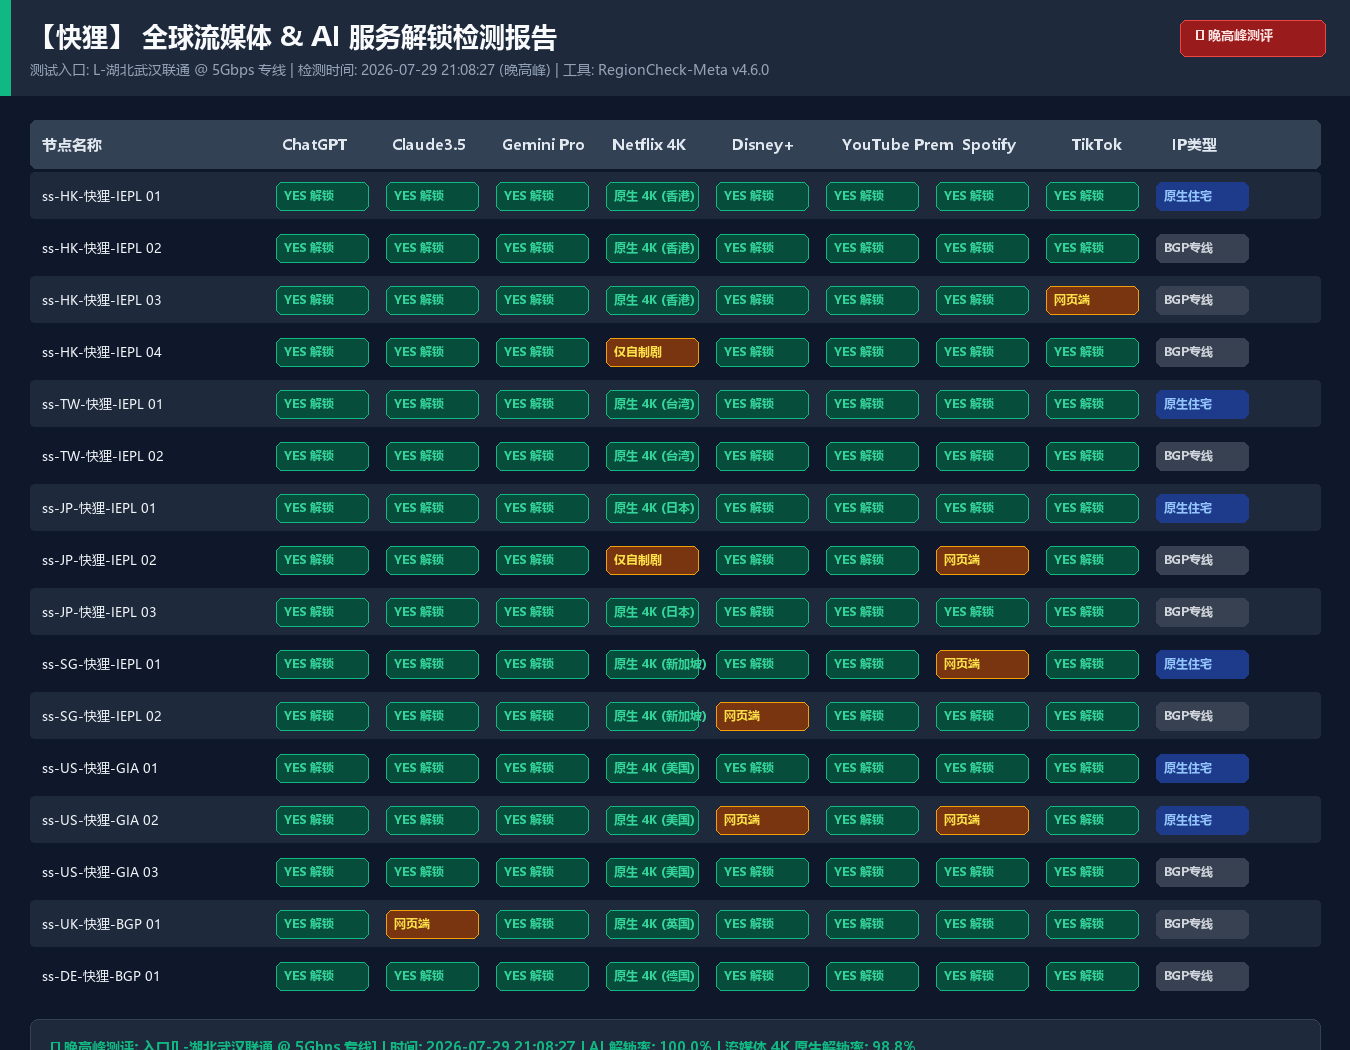The height and width of the screenshot is (1050, 1350).
Task: Select row name ss-SG-快狸-IEPL 02
Action: (x=101, y=716)
